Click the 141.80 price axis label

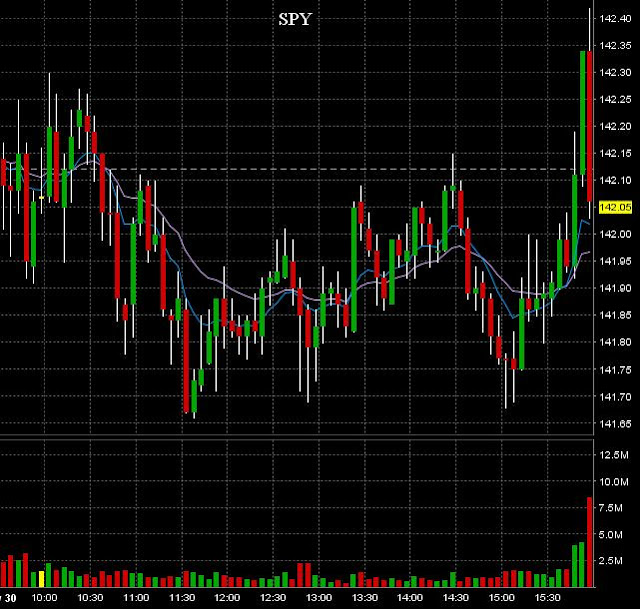tap(615, 342)
